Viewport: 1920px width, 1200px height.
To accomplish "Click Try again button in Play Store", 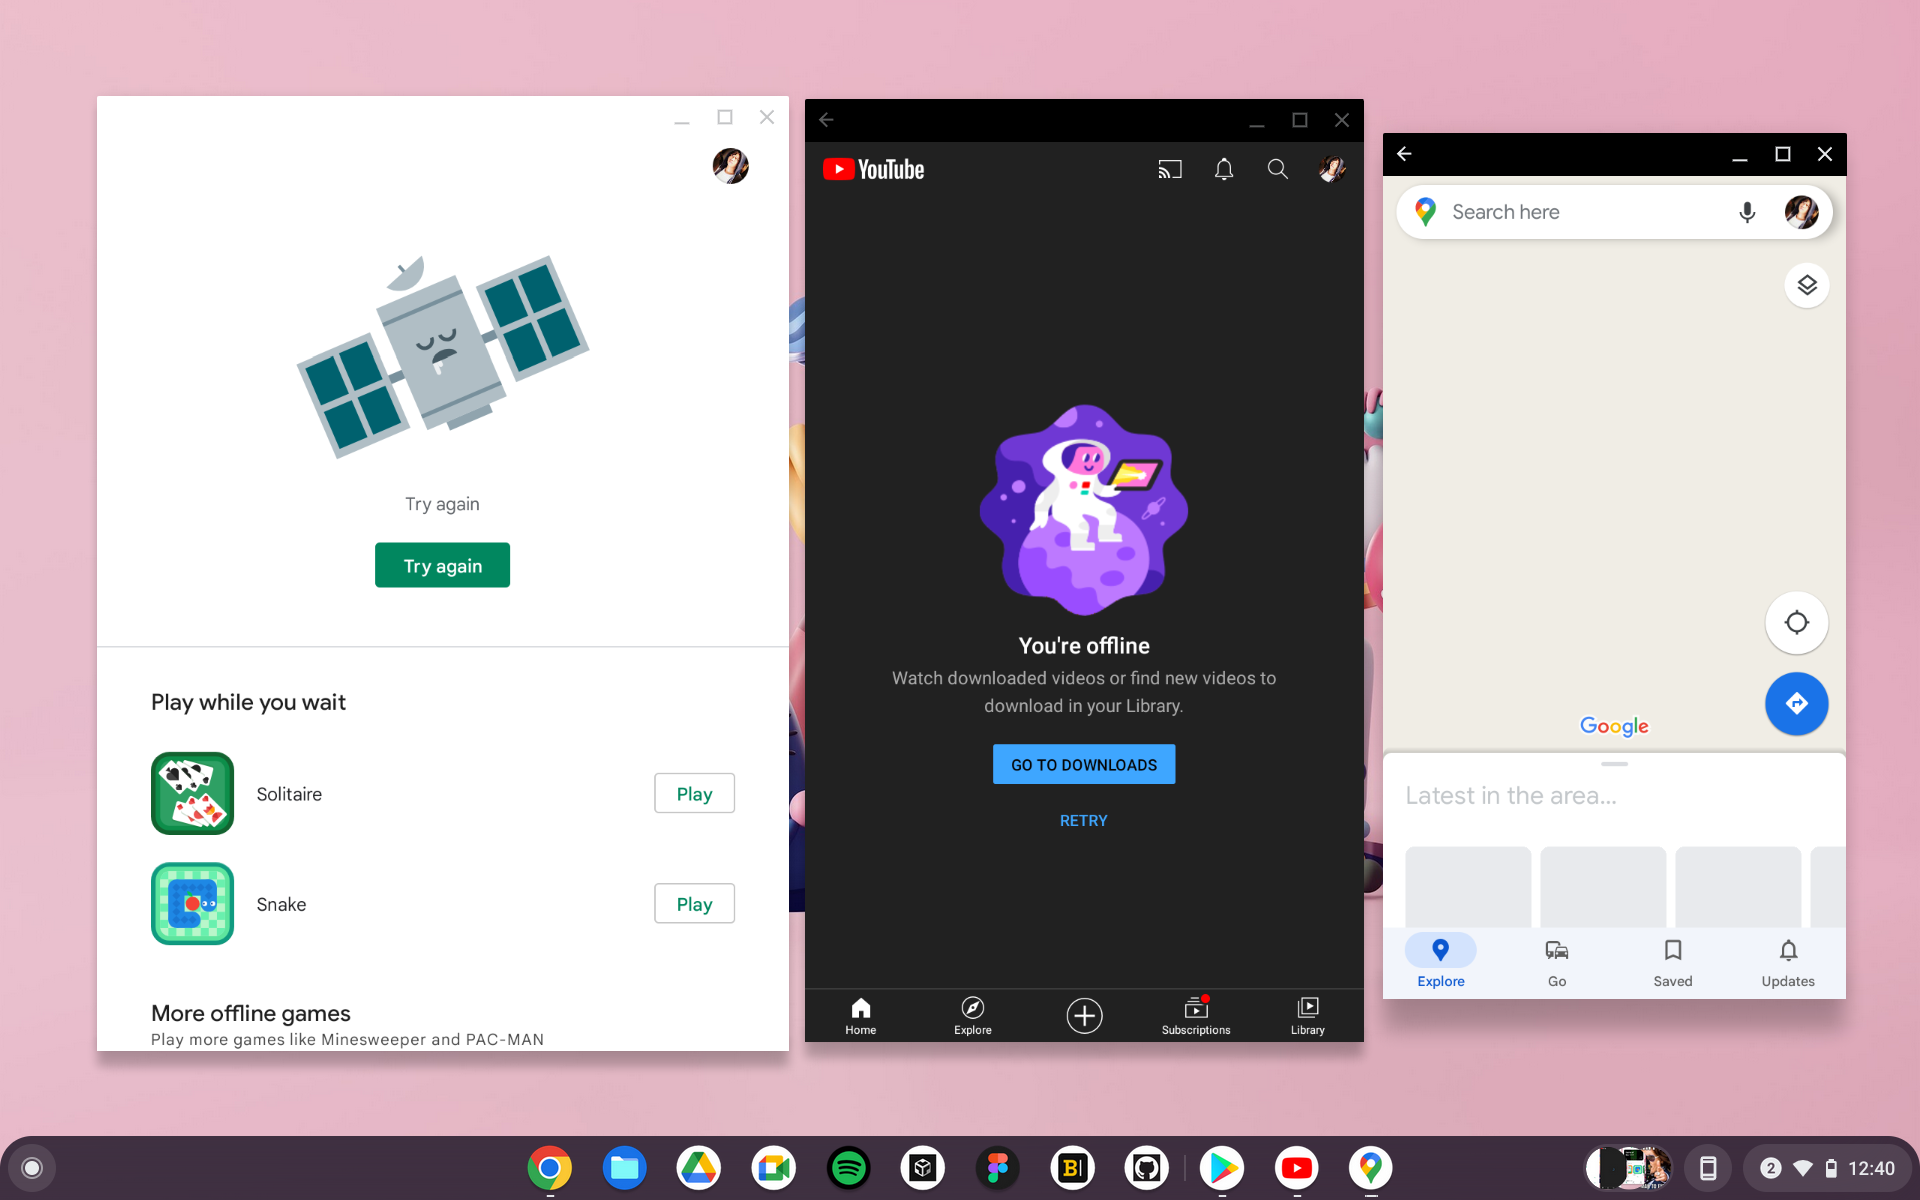I will click(x=442, y=564).
